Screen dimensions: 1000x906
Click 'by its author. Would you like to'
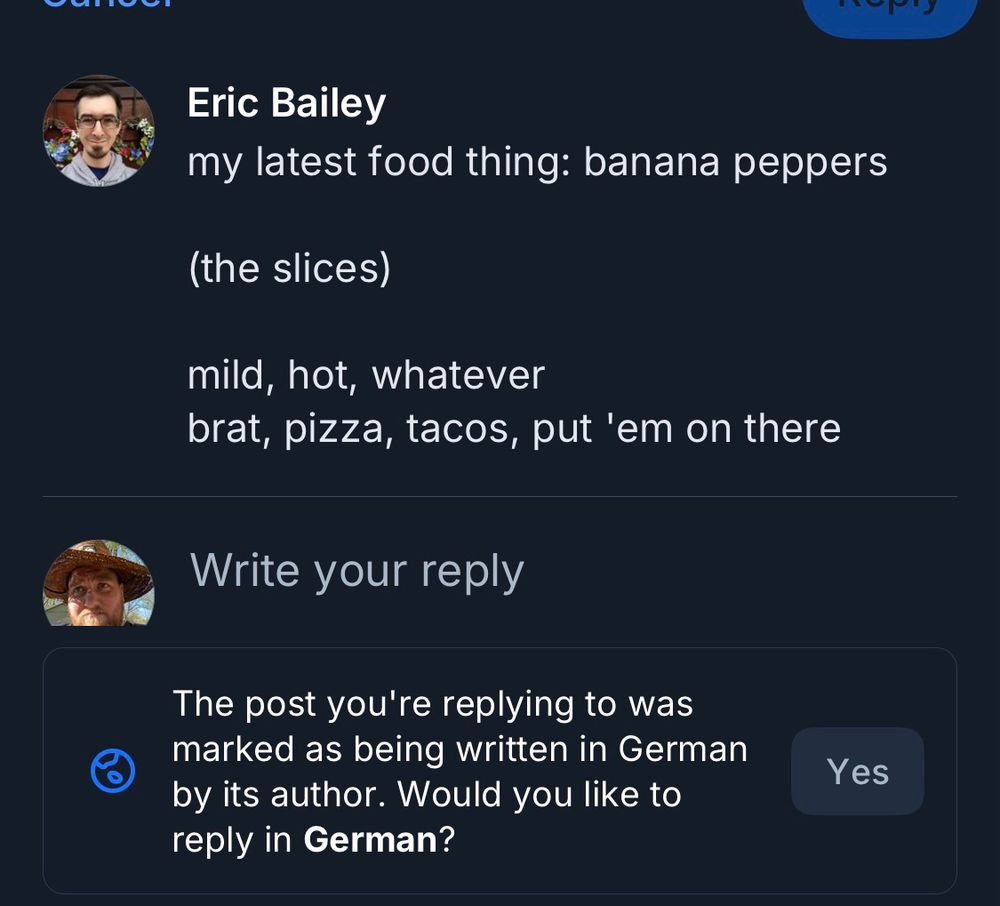point(426,795)
